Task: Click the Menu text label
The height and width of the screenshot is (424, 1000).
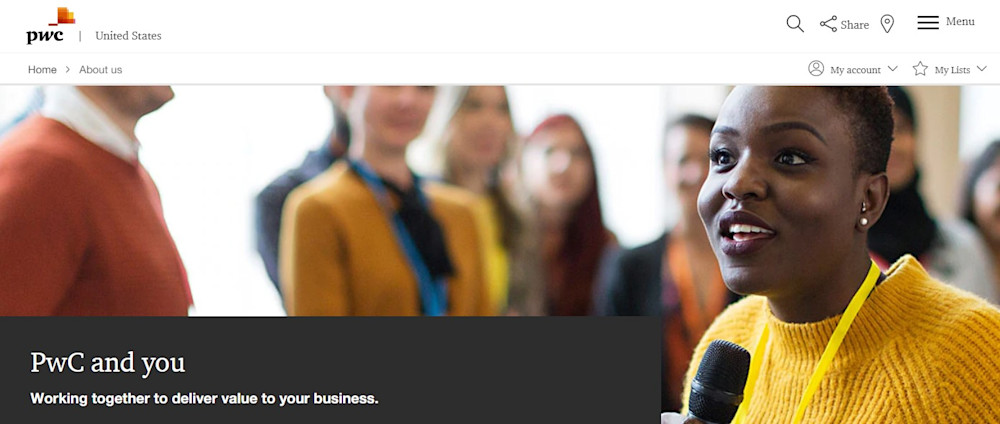Action: point(960,22)
